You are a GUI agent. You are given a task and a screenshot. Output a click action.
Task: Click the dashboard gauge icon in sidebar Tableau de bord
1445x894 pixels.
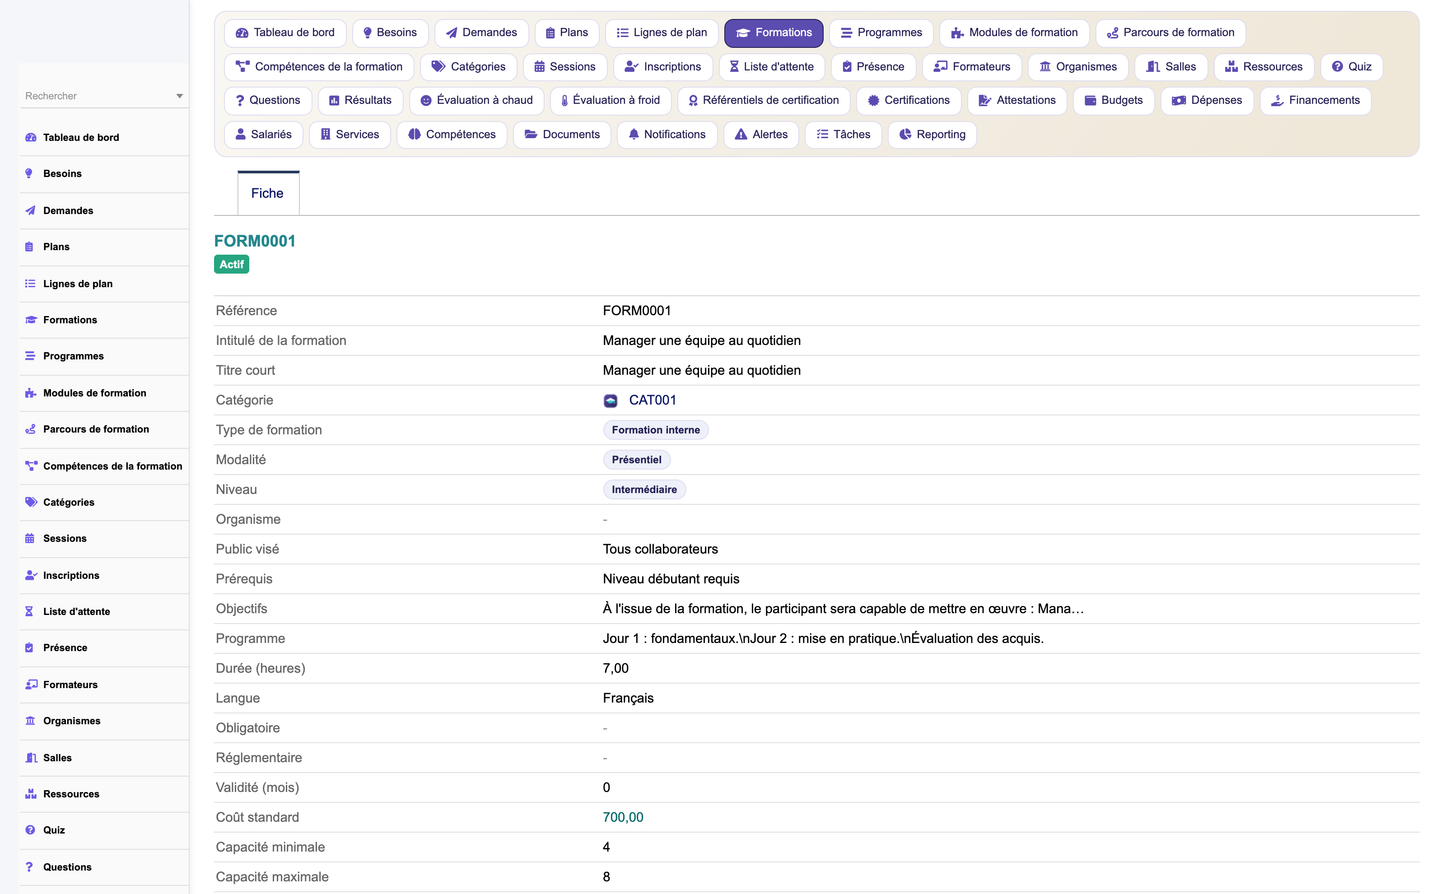(30, 138)
